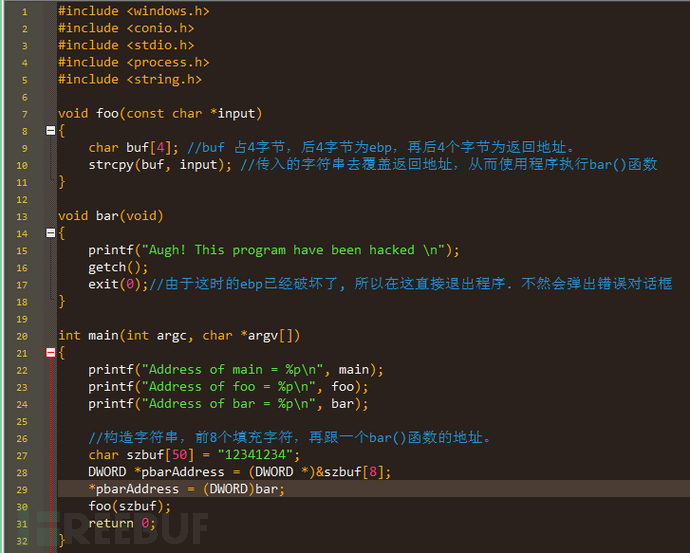This screenshot has height=553, width=690.
Task: Click 'Address of bar' printf line
Action: (228, 404)
